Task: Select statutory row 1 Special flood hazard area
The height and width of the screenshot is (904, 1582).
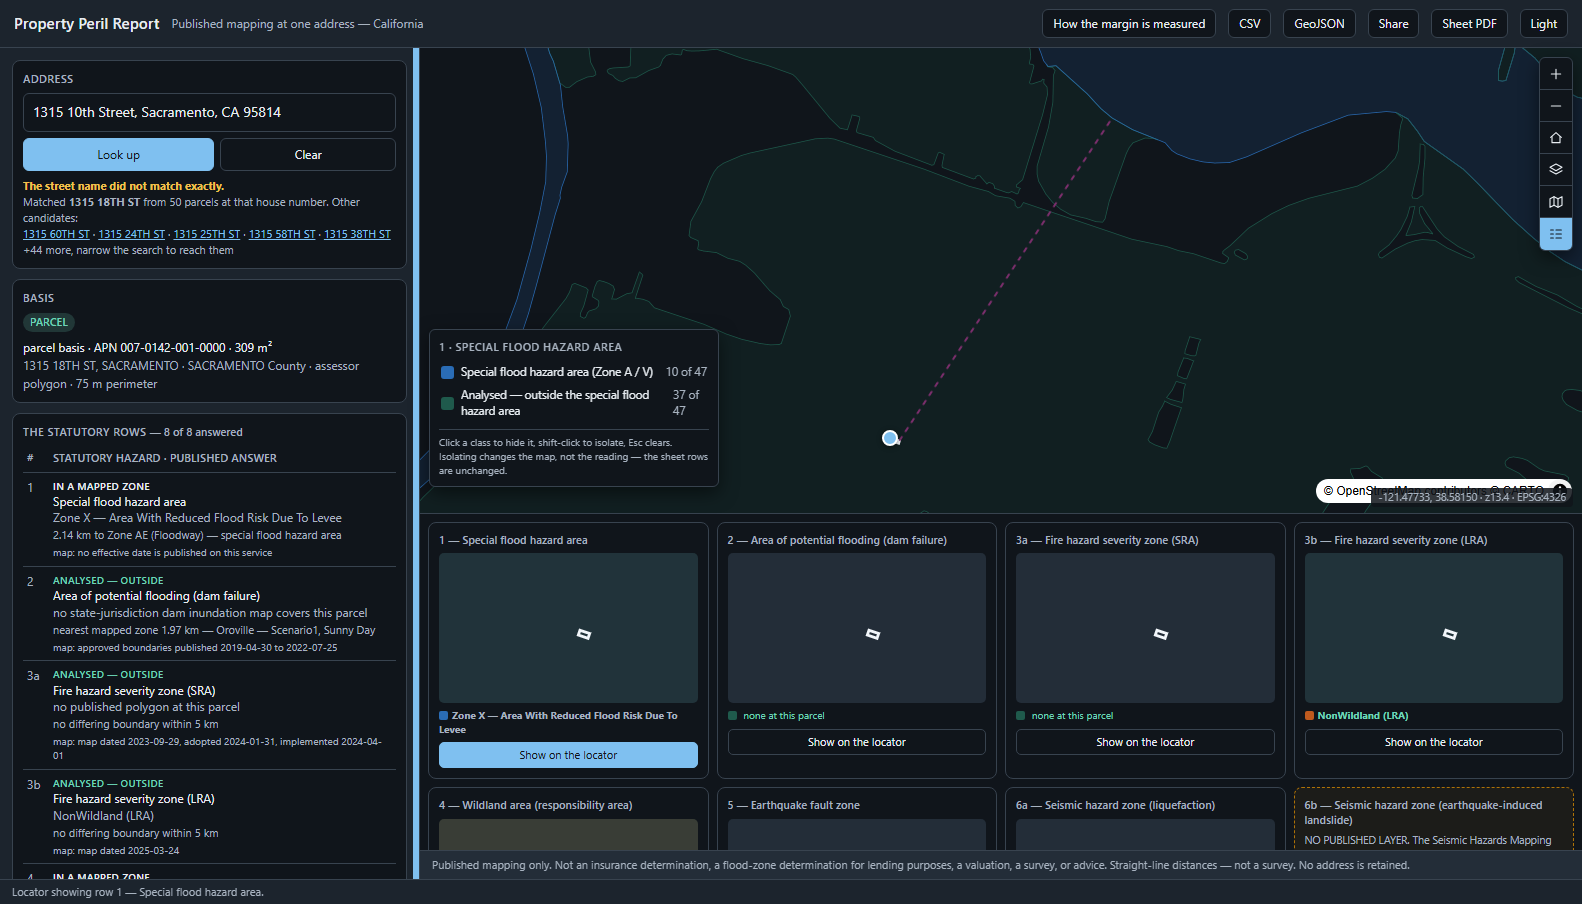Action: pos(209,519)
